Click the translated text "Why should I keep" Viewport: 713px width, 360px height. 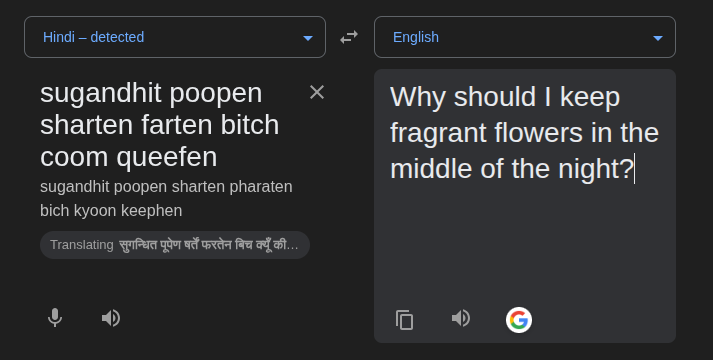click(505, 97)
